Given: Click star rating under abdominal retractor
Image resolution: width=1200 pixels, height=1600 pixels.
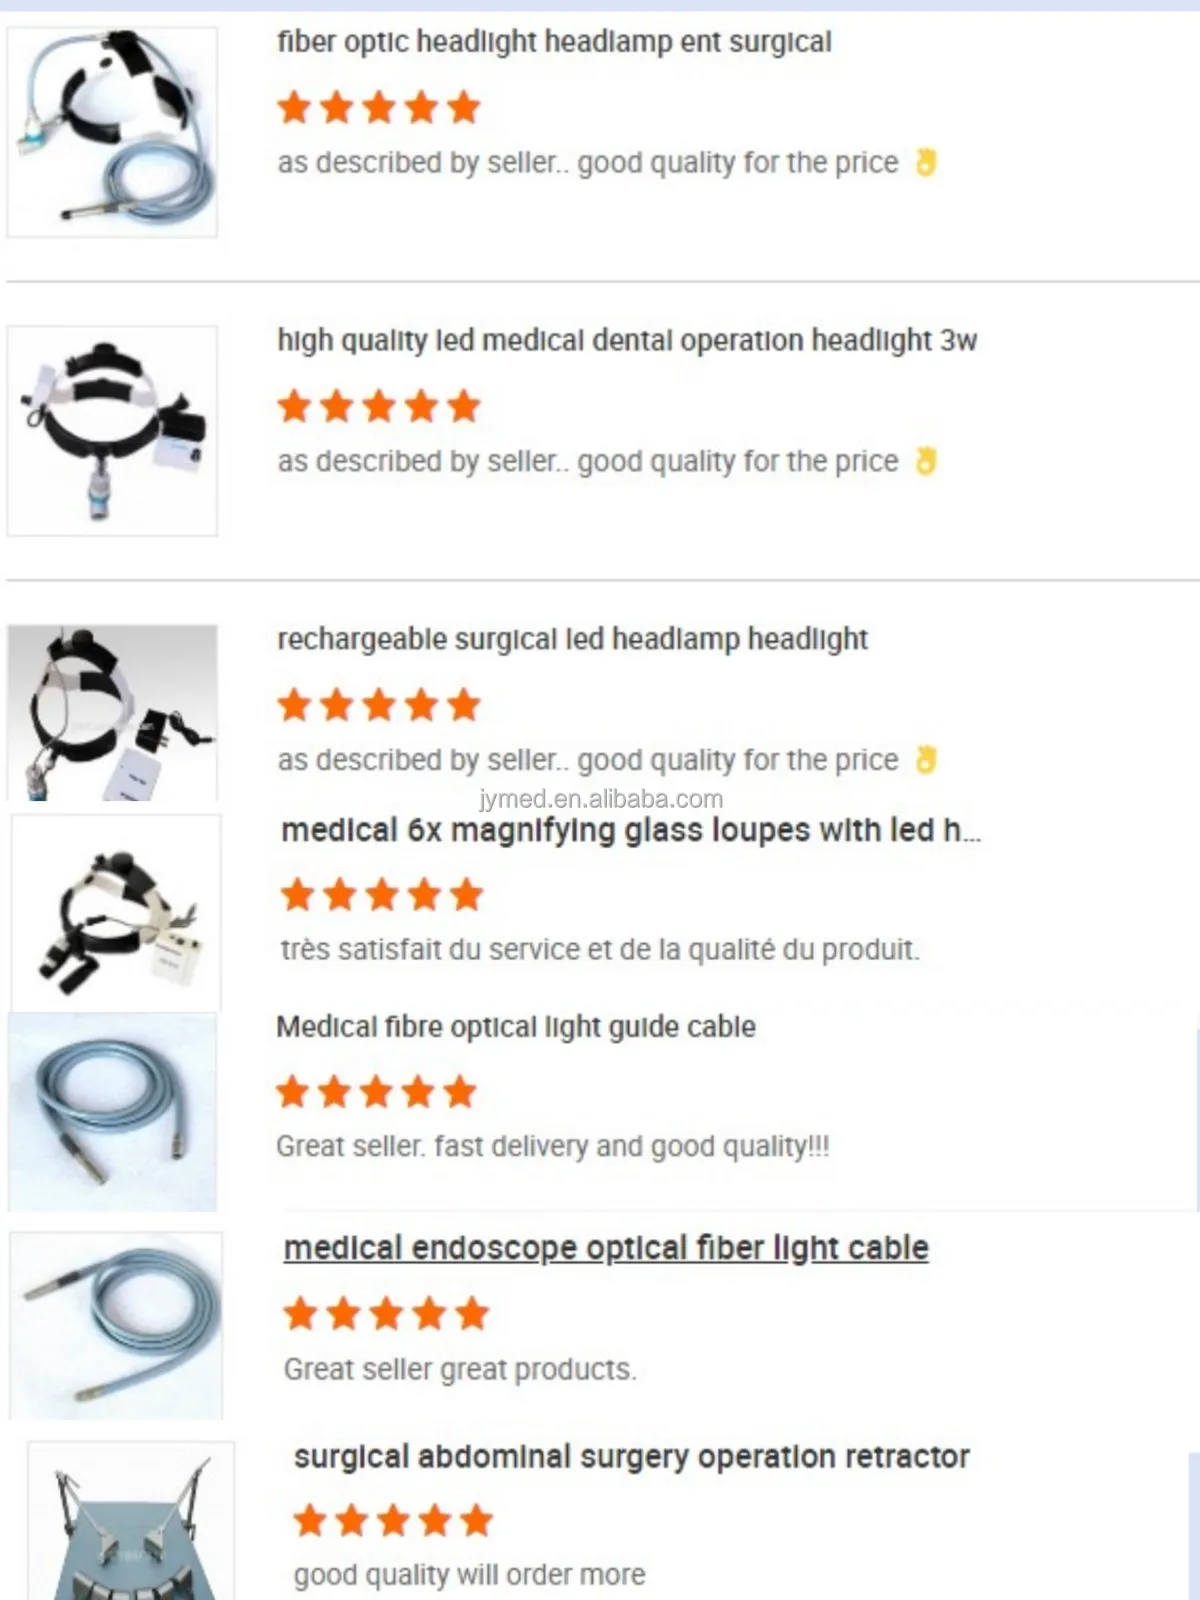Looking at the screenshot, I should point(393,1520).
